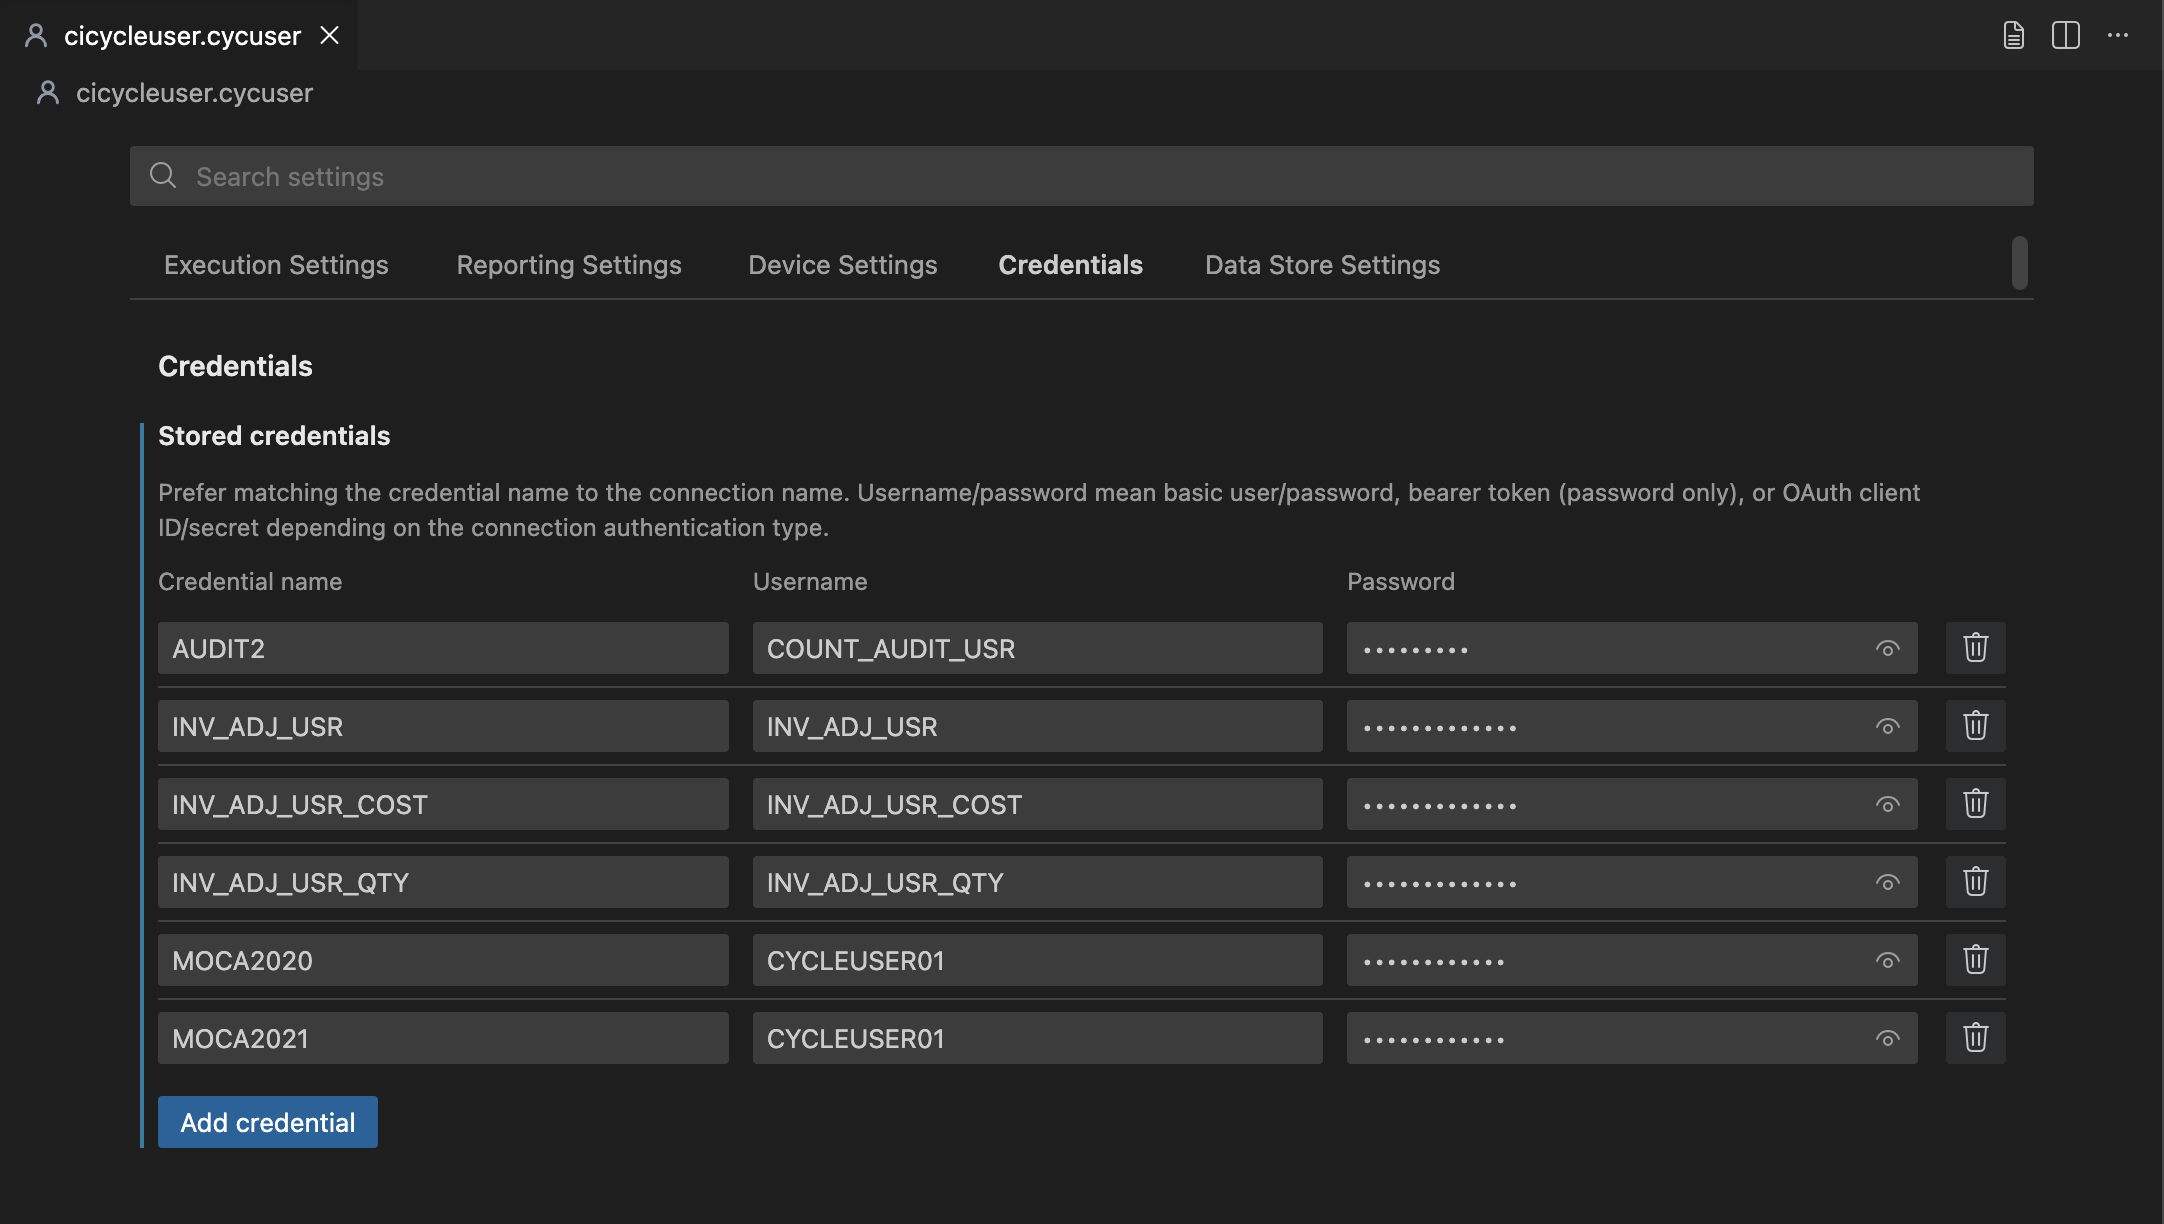Reveal the INV_ADJ_USR password

point(1887,727)
